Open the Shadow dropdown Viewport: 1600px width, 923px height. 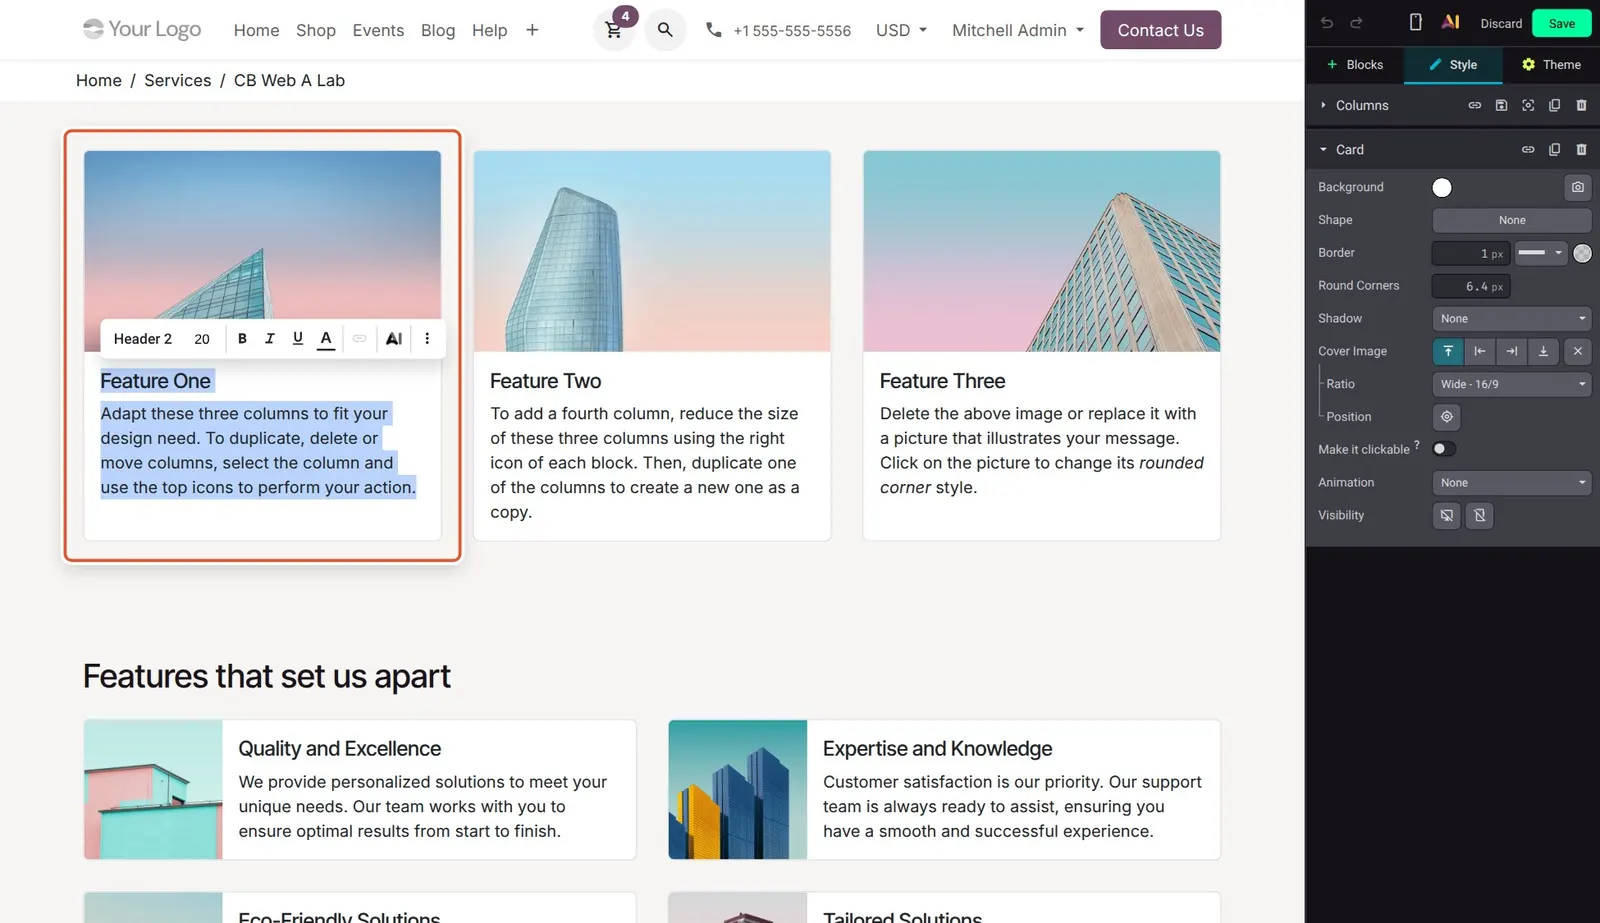click(x=1511, y=318)
